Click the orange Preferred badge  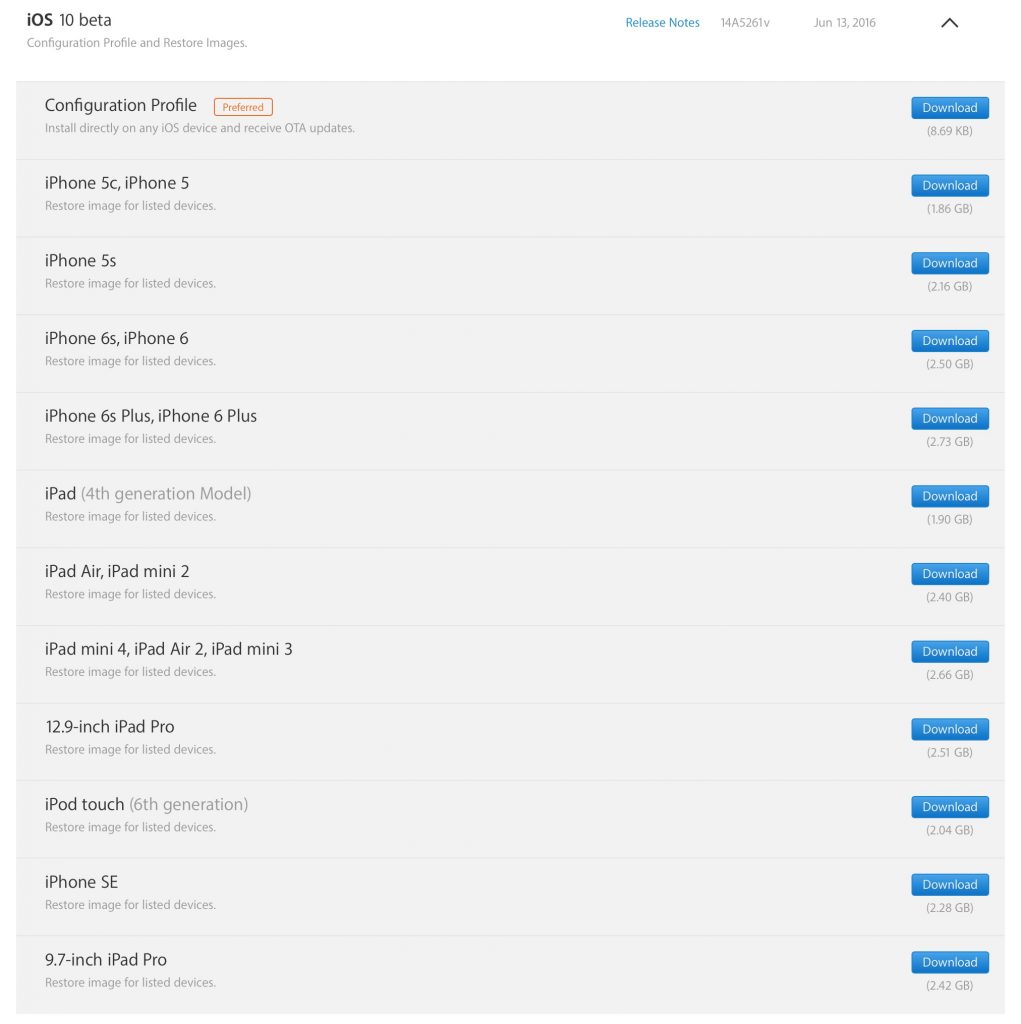pos(243,107)
